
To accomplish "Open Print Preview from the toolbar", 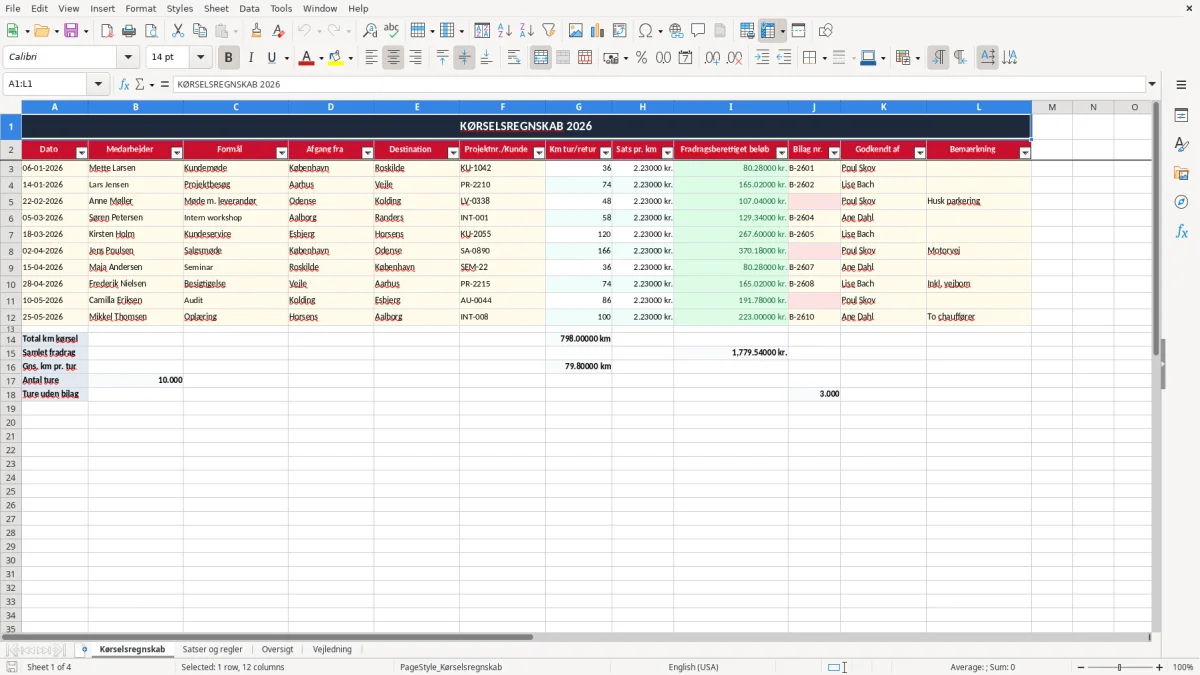I will [151, 31].
